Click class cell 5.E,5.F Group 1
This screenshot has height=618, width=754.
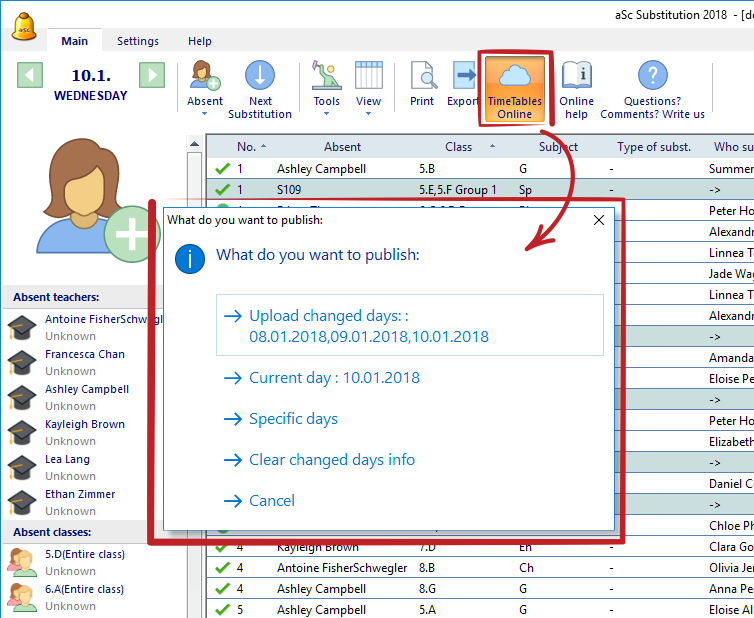[457, 190]
